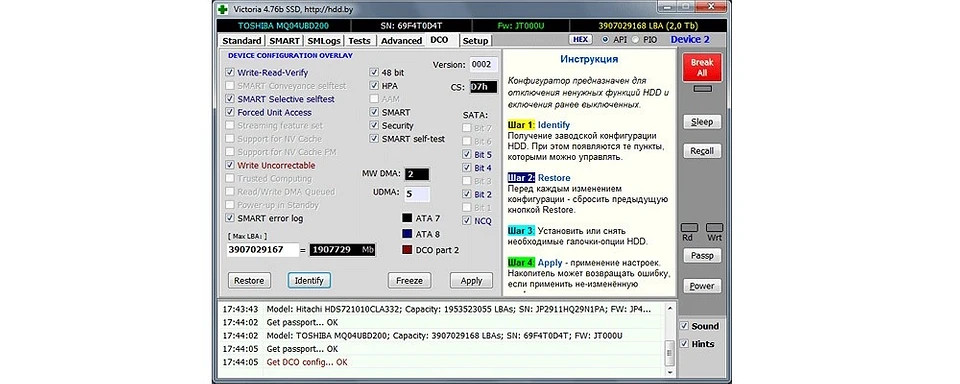Click the black ATA 7 color square
Screen dimensions: 960x384
[407, 218]
